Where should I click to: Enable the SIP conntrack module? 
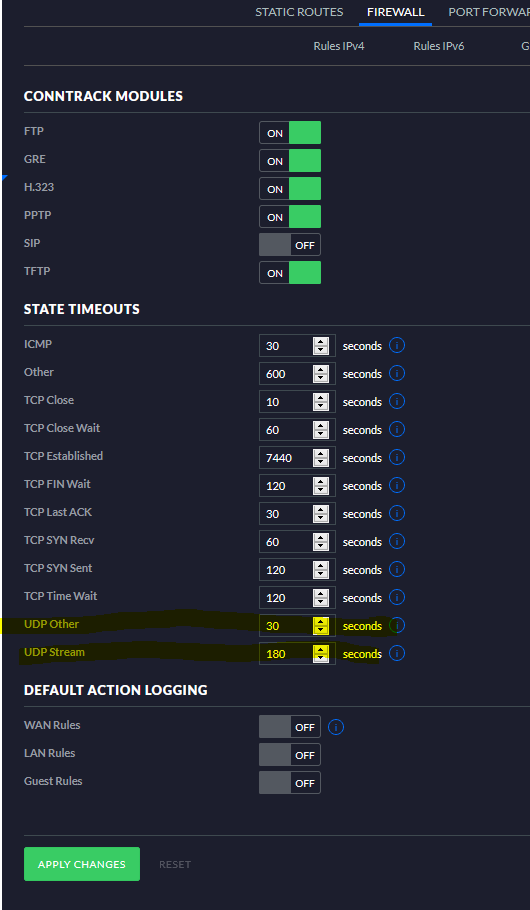(290, 245)
